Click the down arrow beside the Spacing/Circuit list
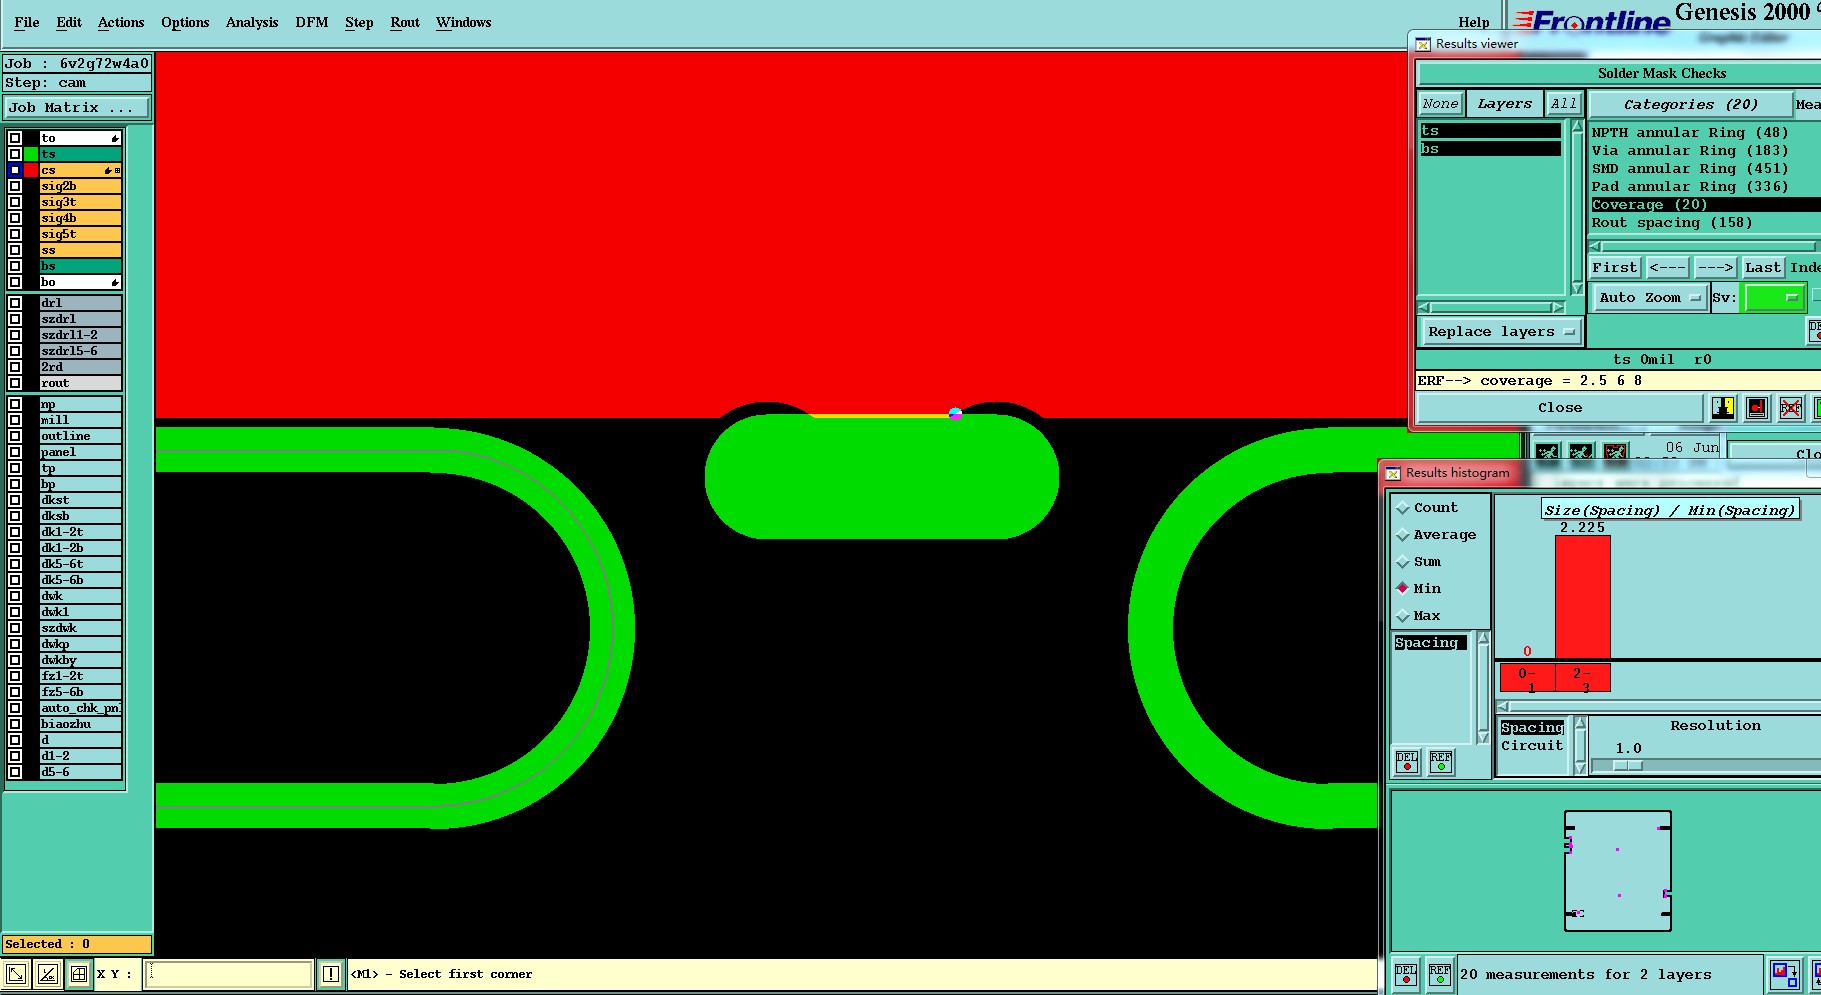Viewport: 1821px width, 995px height. click(1581, 768)
